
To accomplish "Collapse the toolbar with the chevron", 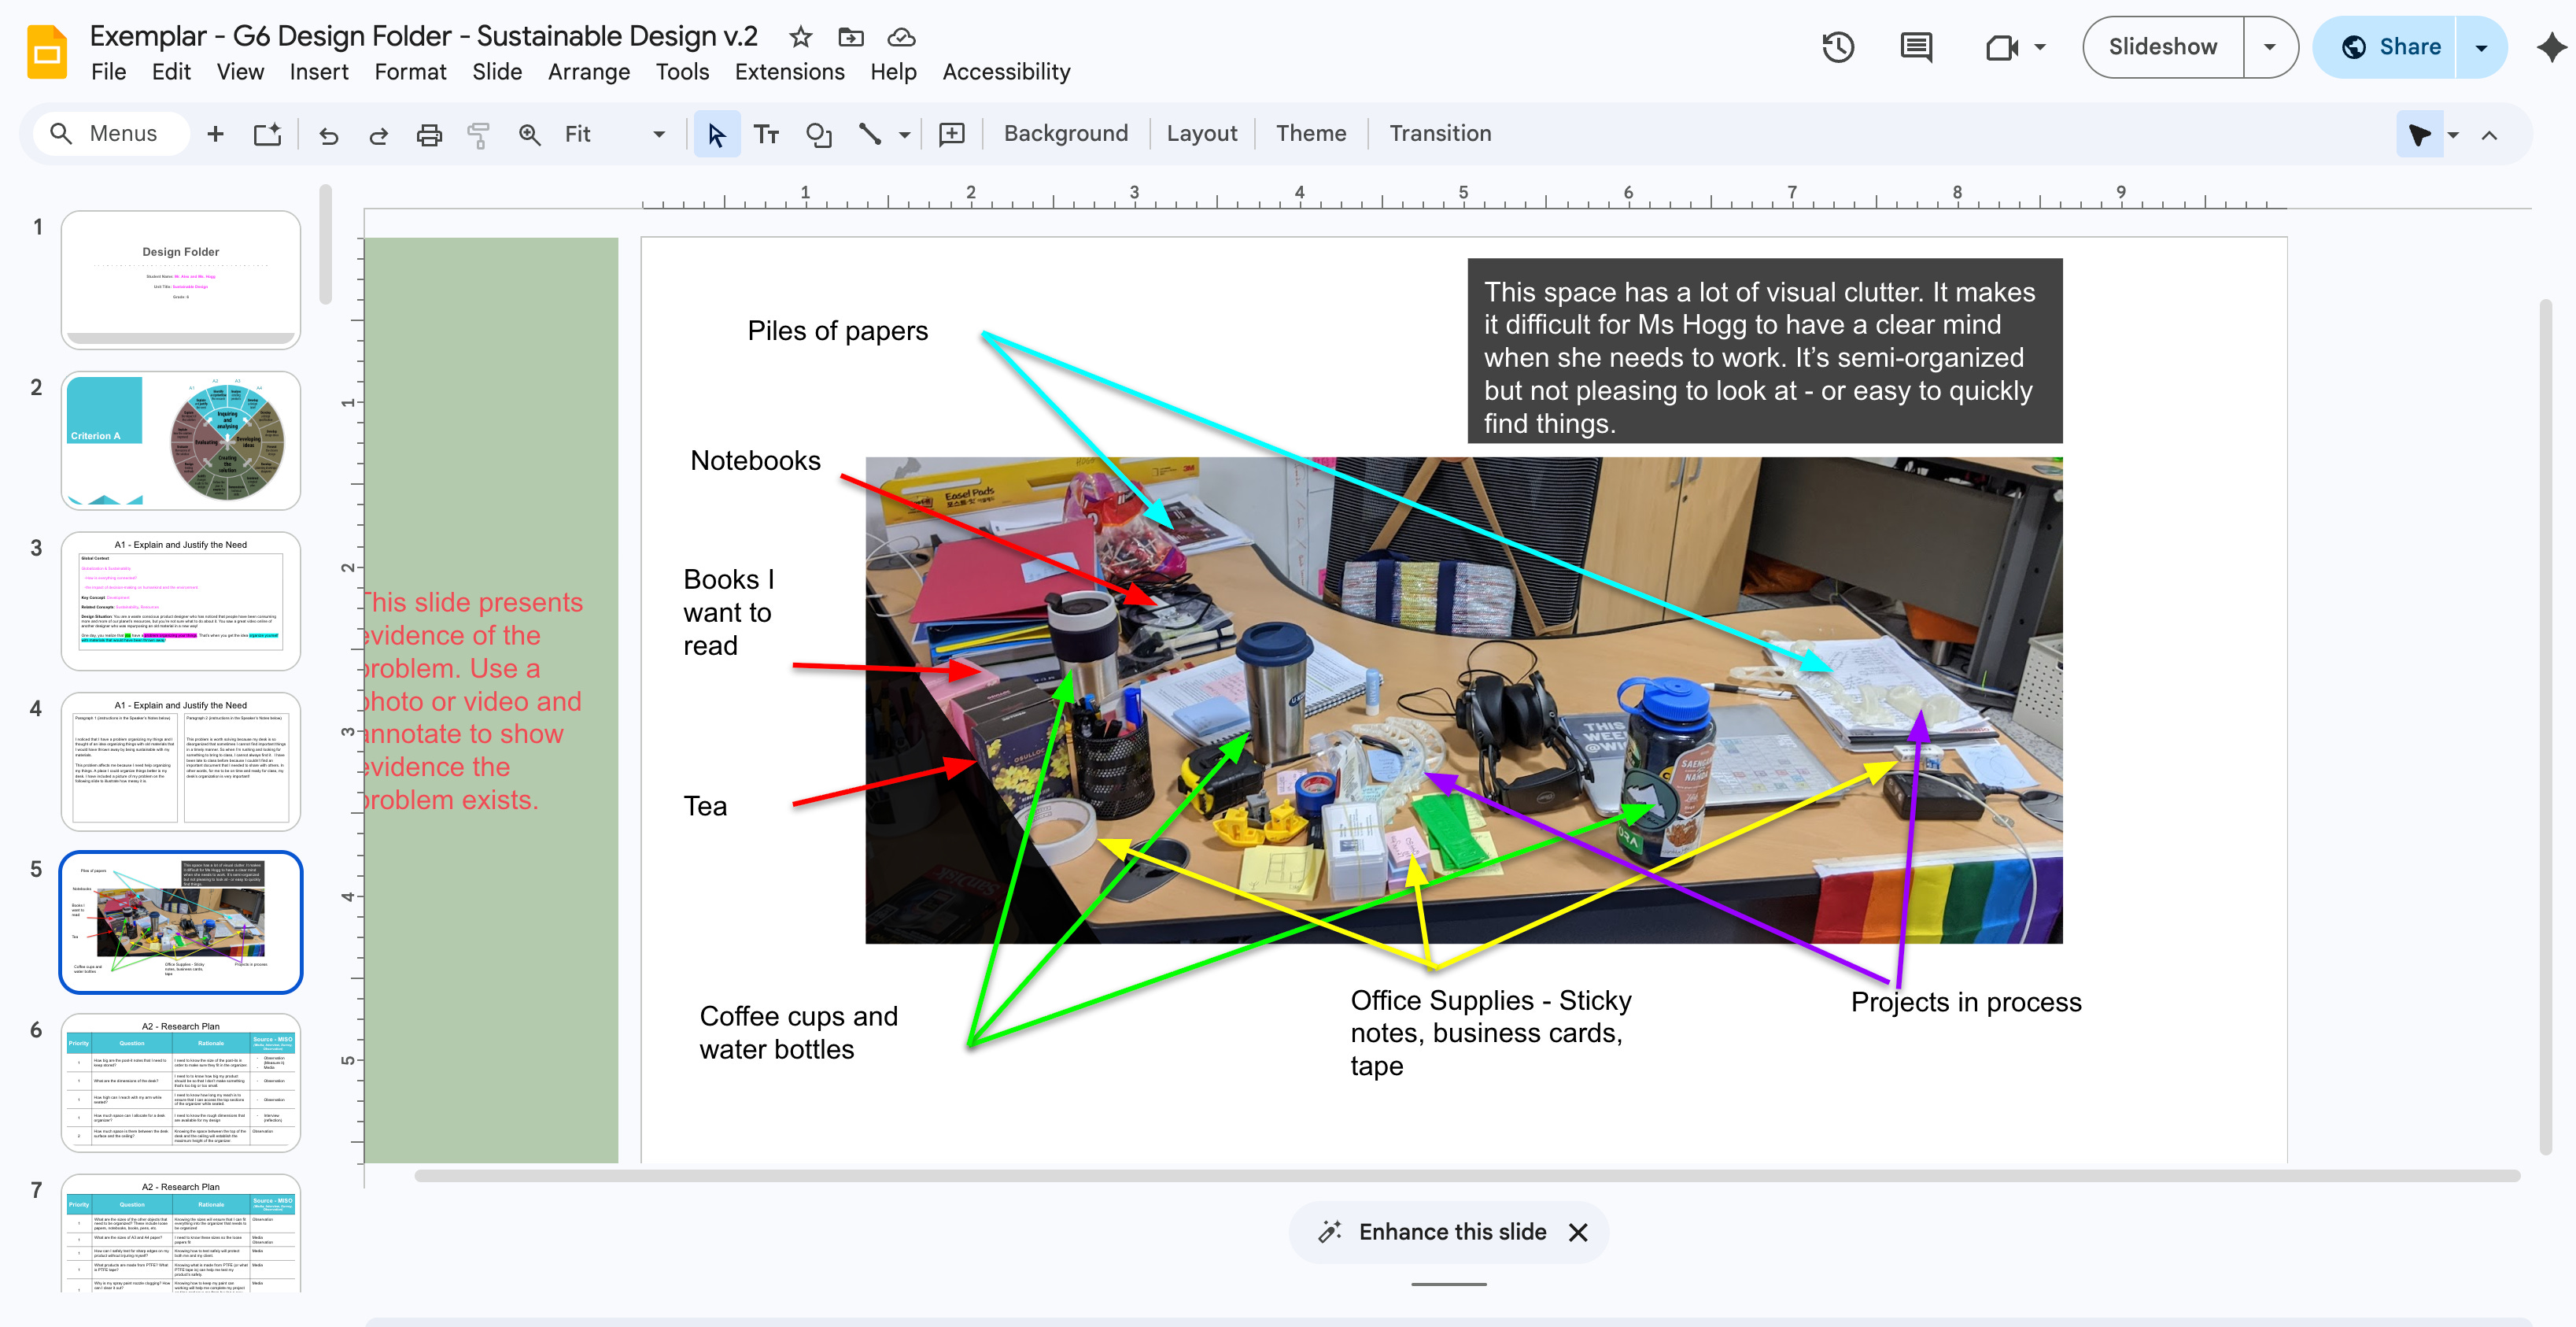I will (x=2489, y=134).
